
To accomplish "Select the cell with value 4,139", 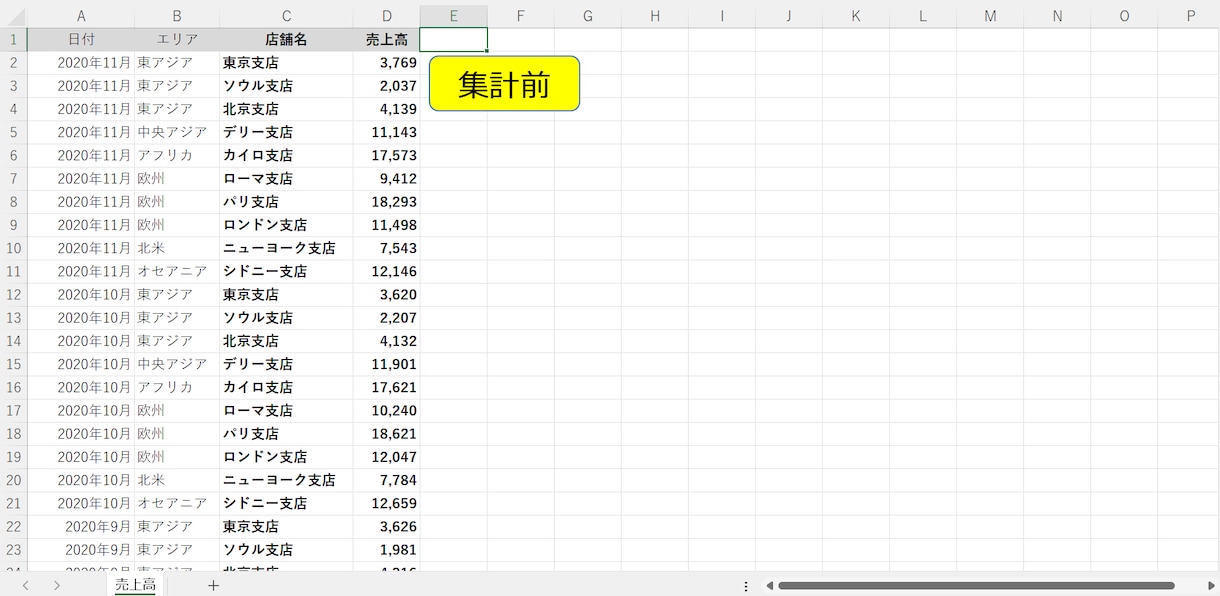I will click(x=386, y=109).
